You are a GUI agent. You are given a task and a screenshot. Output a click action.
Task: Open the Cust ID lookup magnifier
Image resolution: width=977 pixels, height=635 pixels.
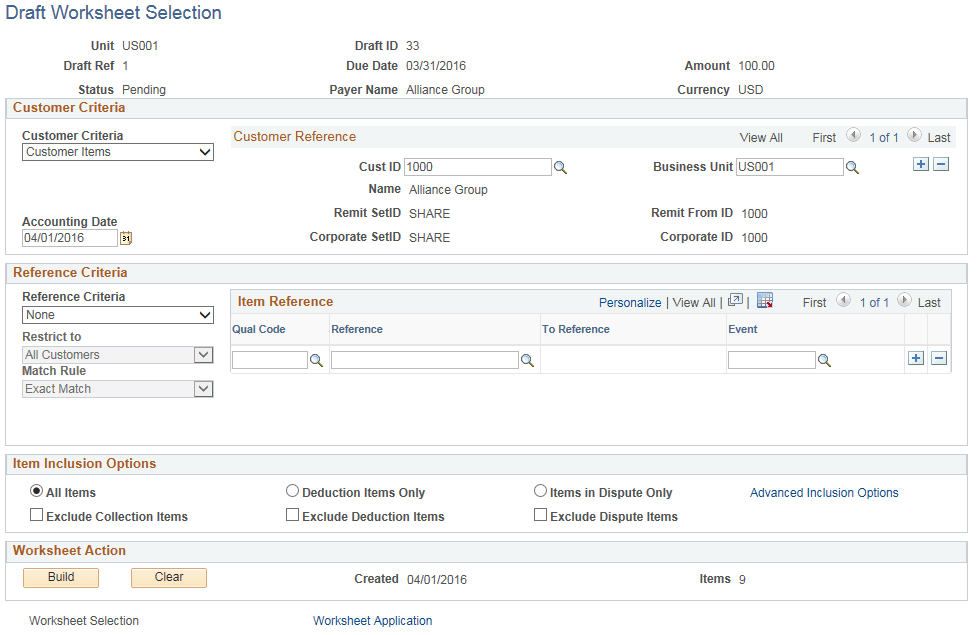point(560,167)
